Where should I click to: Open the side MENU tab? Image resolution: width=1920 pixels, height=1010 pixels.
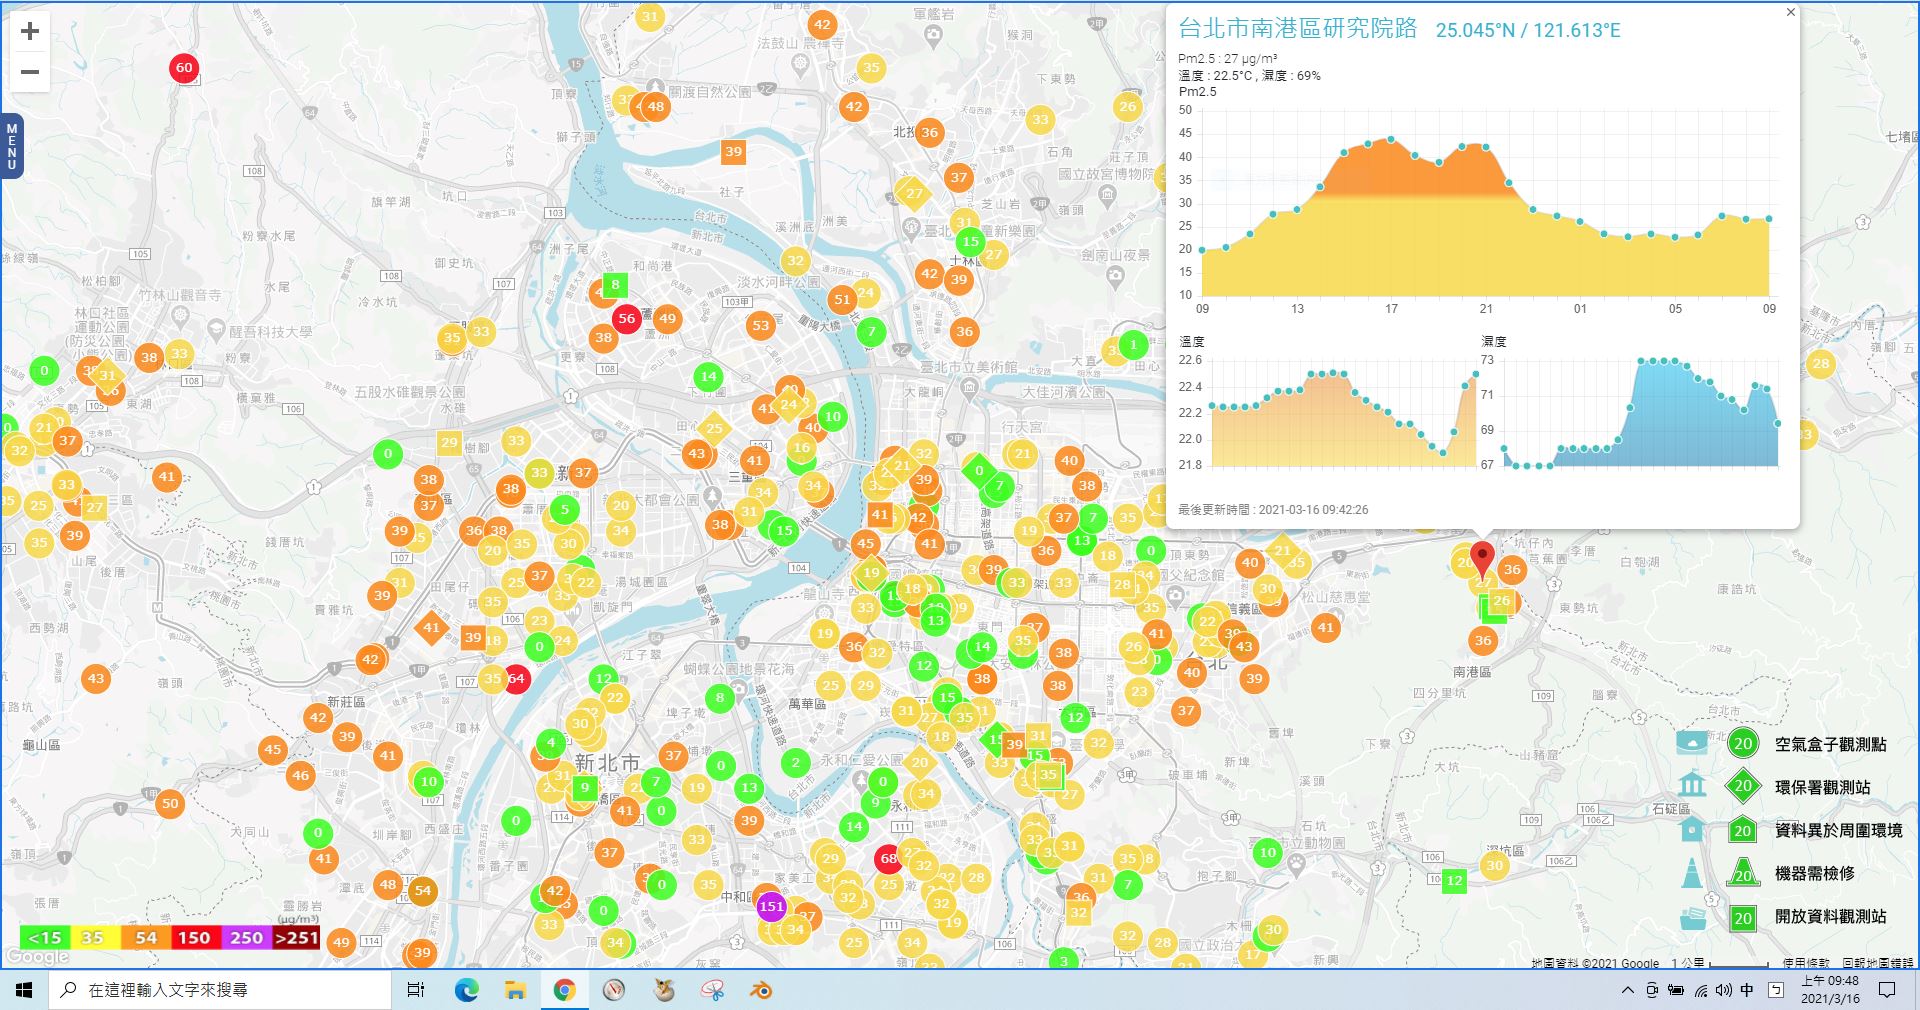click(11, 146)
